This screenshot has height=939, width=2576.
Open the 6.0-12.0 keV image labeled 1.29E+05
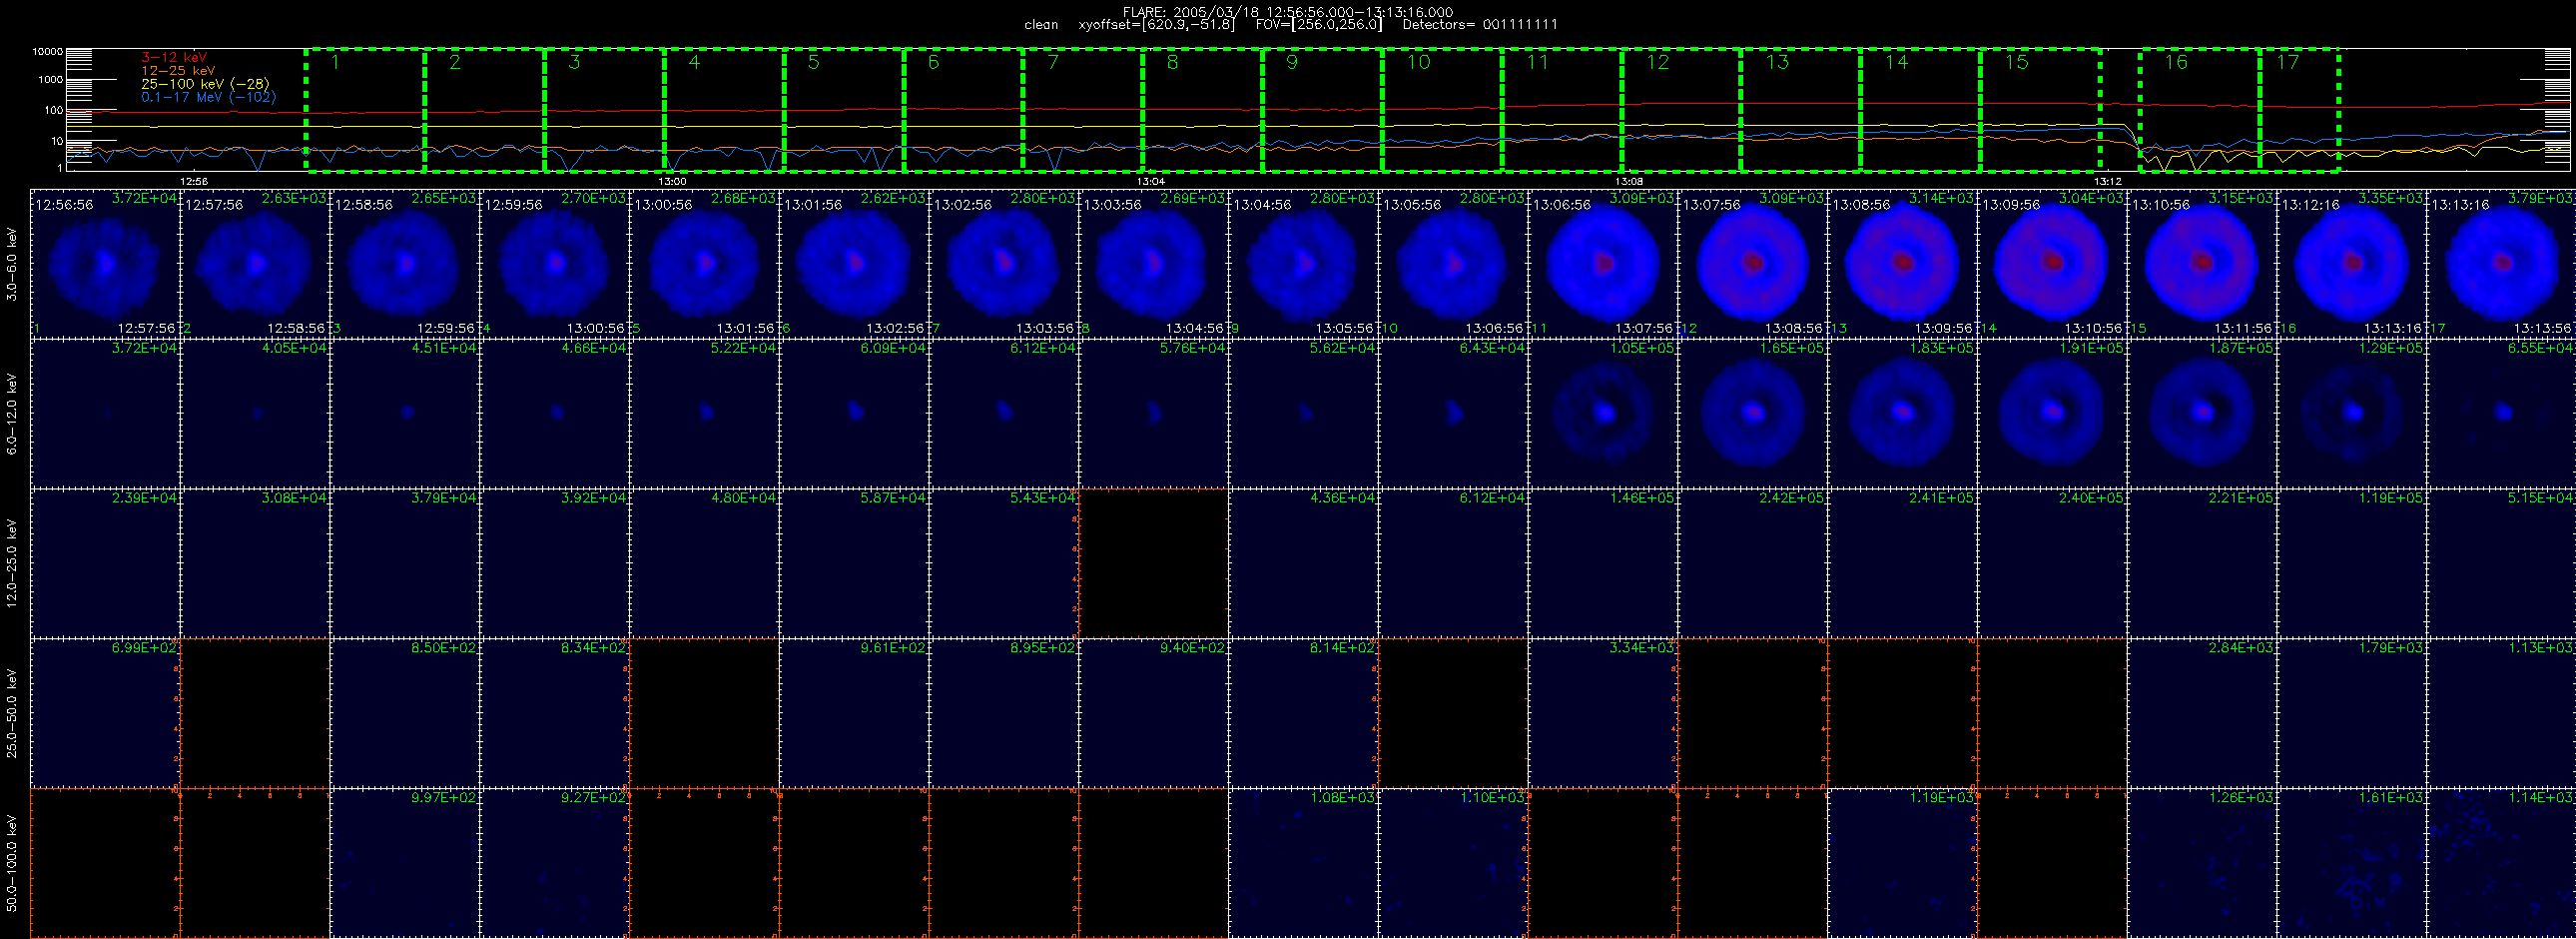point(2352,413)
